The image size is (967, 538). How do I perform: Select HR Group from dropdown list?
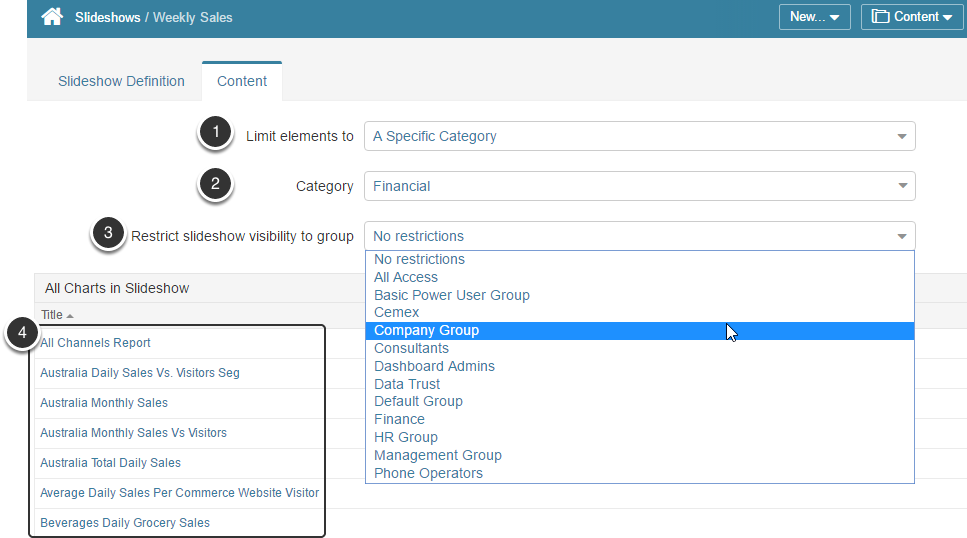tap(405, 437)
